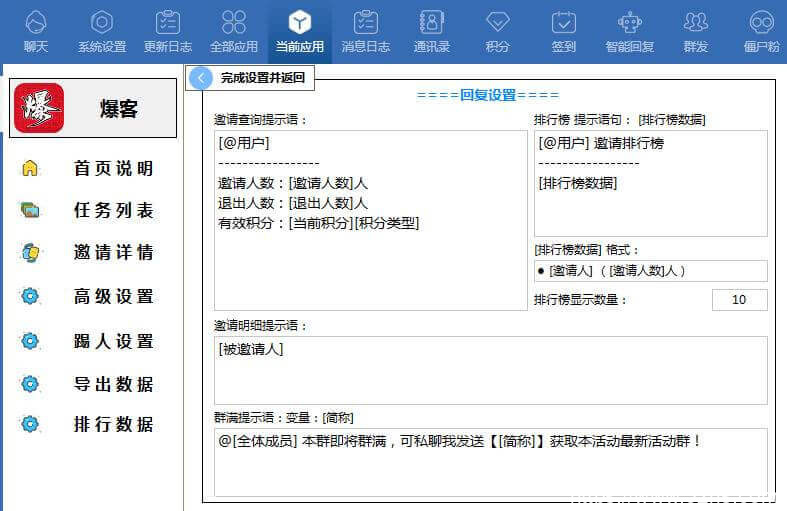Screen dimensions: 787x511
Task: Select 踢人设置 in the sidebar
Action: click(112, 341)
